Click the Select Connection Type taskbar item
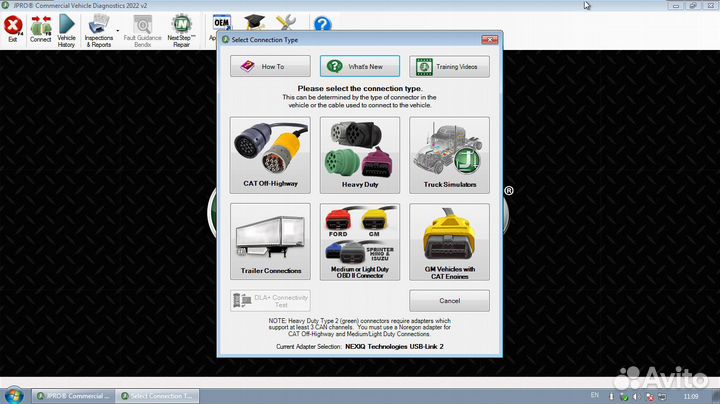 coord(157,396)
